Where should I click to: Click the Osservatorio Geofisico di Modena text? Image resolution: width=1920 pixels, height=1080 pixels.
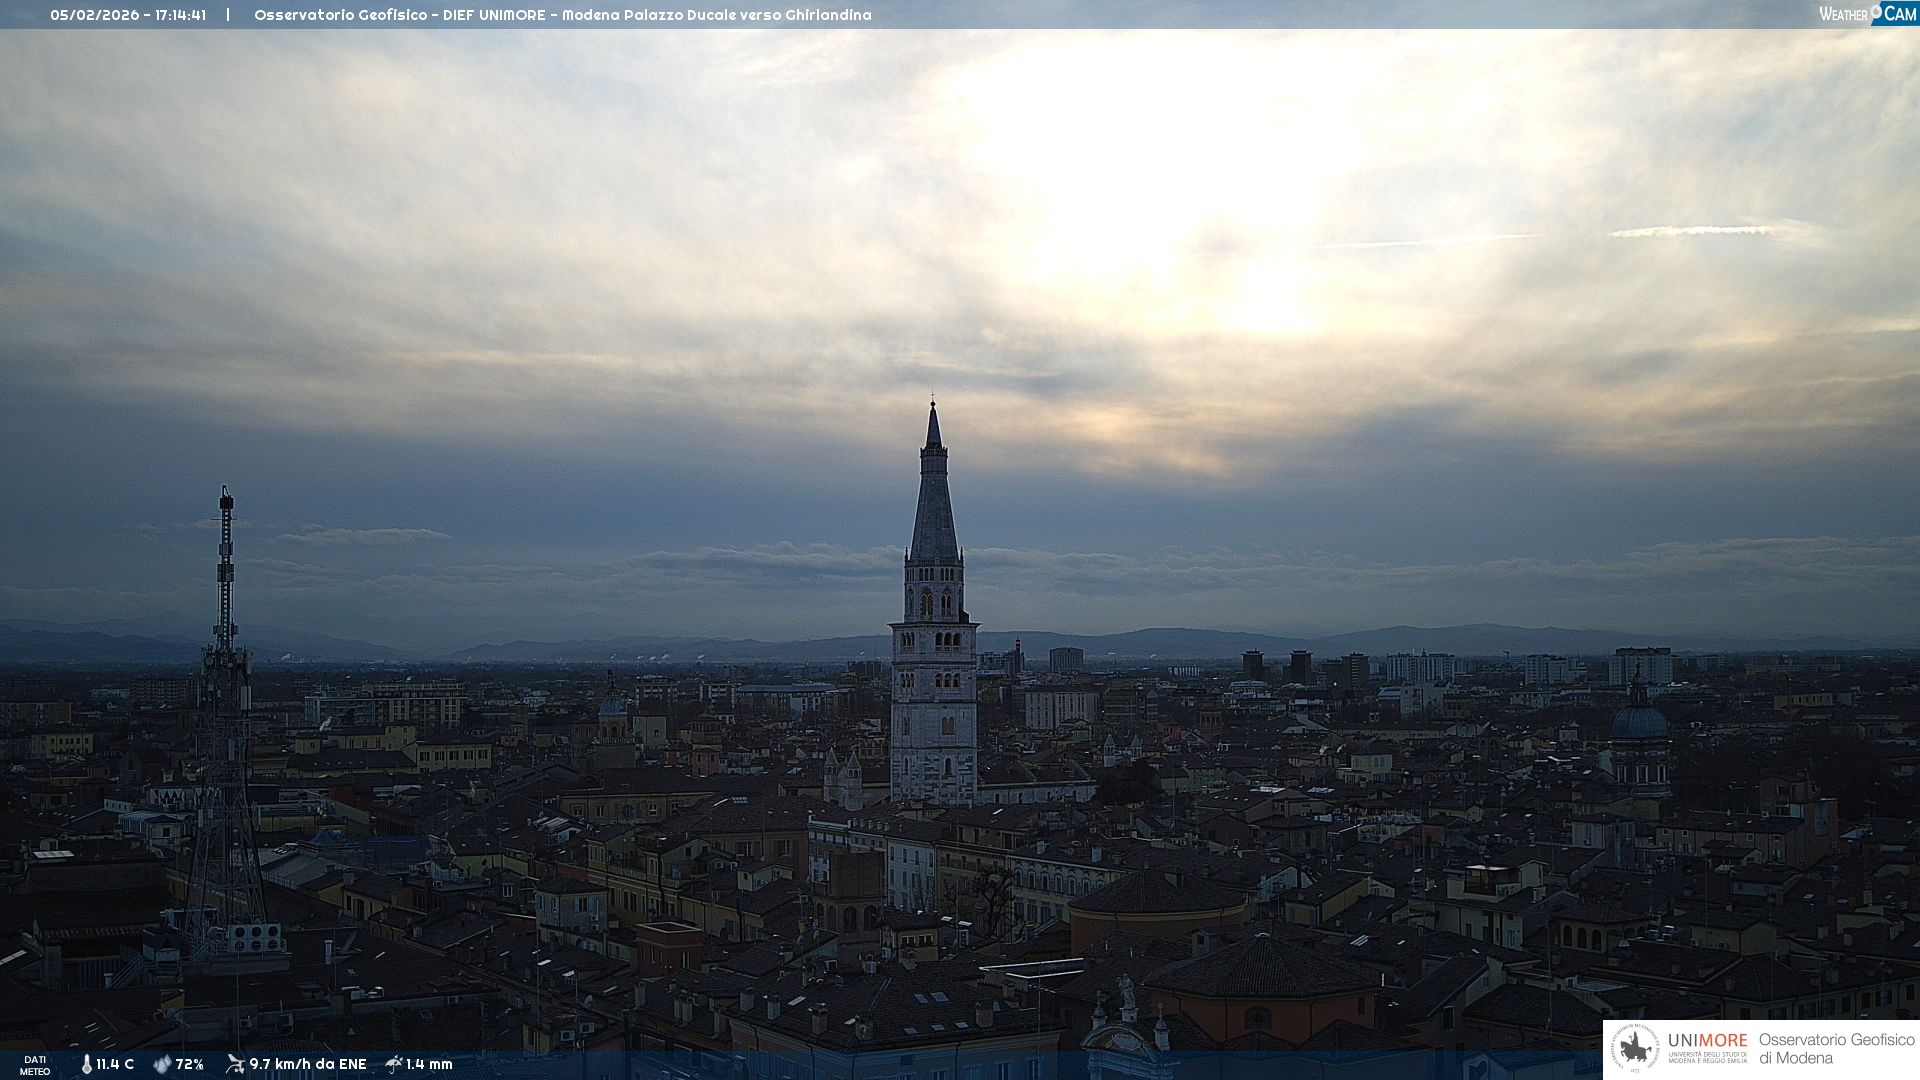click(x=1836, y=1048)
